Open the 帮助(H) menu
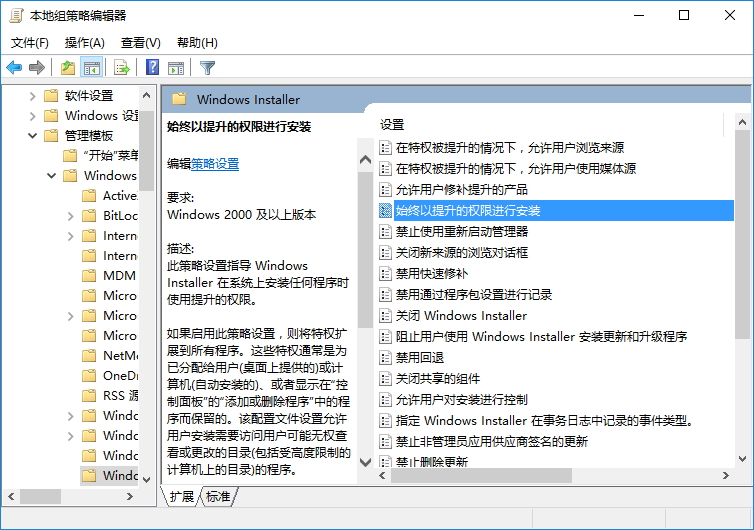The height and width of the screenshot is (530, 754). pyautogui.click(x=197, y=43)
